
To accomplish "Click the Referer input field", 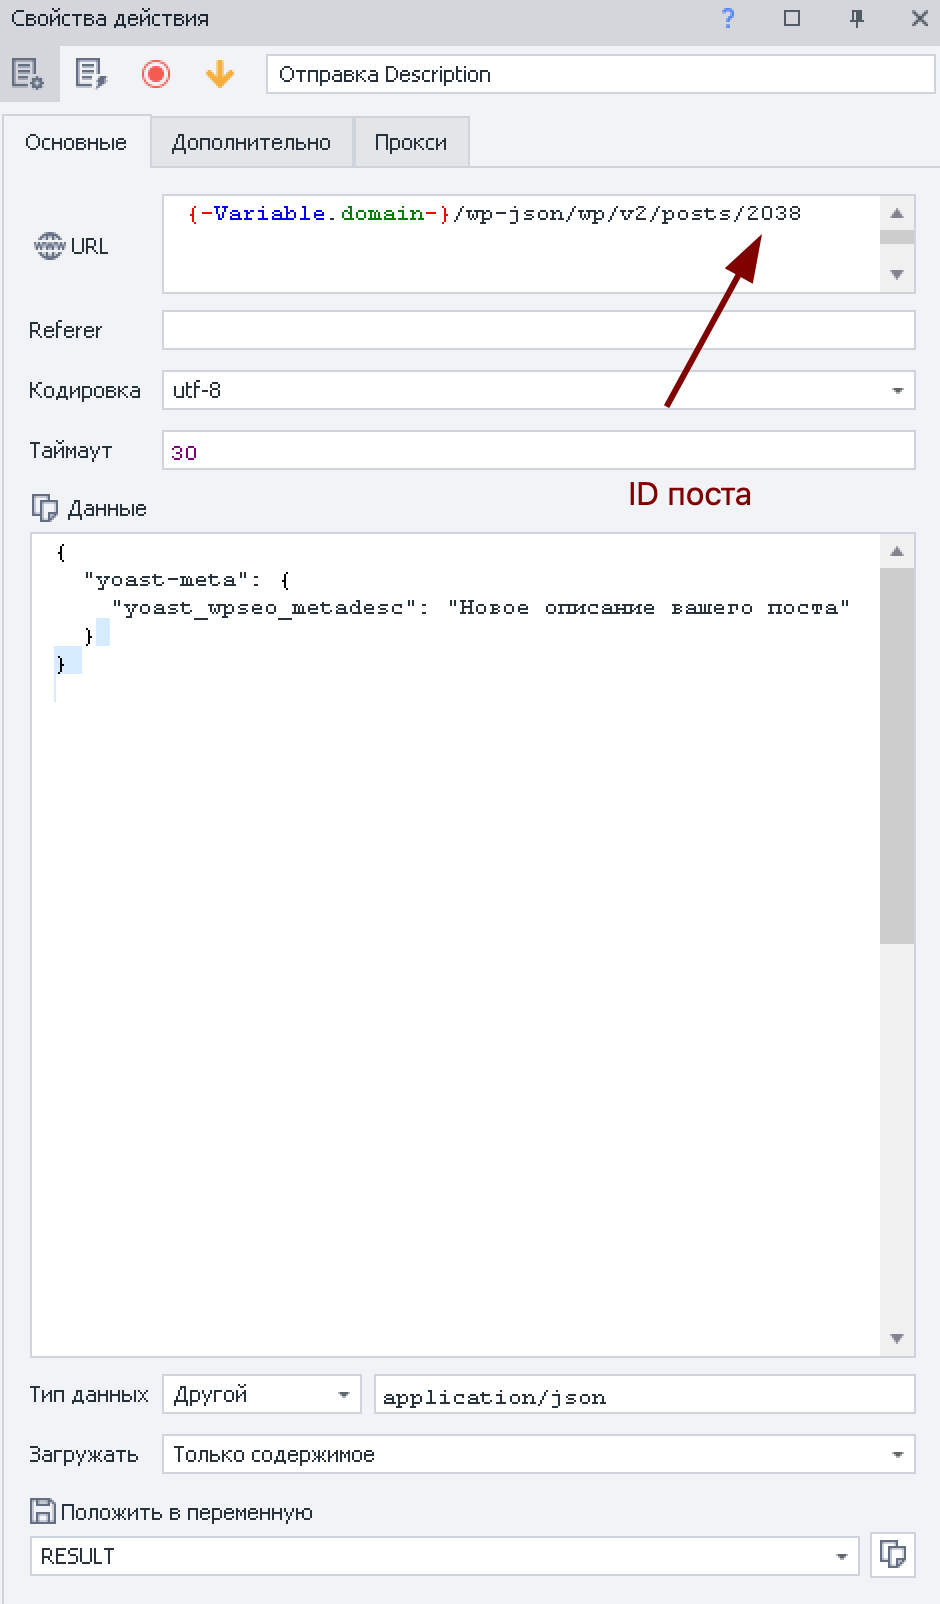I will pos(538,330).
